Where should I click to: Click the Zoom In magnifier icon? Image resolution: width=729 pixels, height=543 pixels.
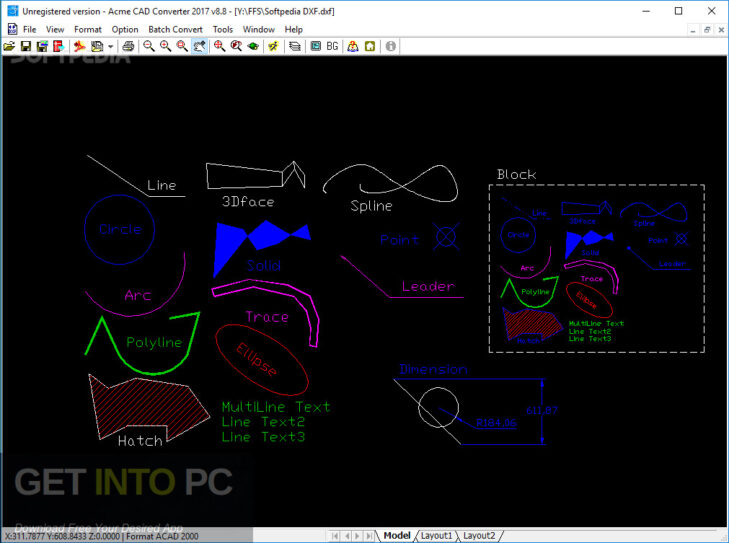click(x=166, y=46)
